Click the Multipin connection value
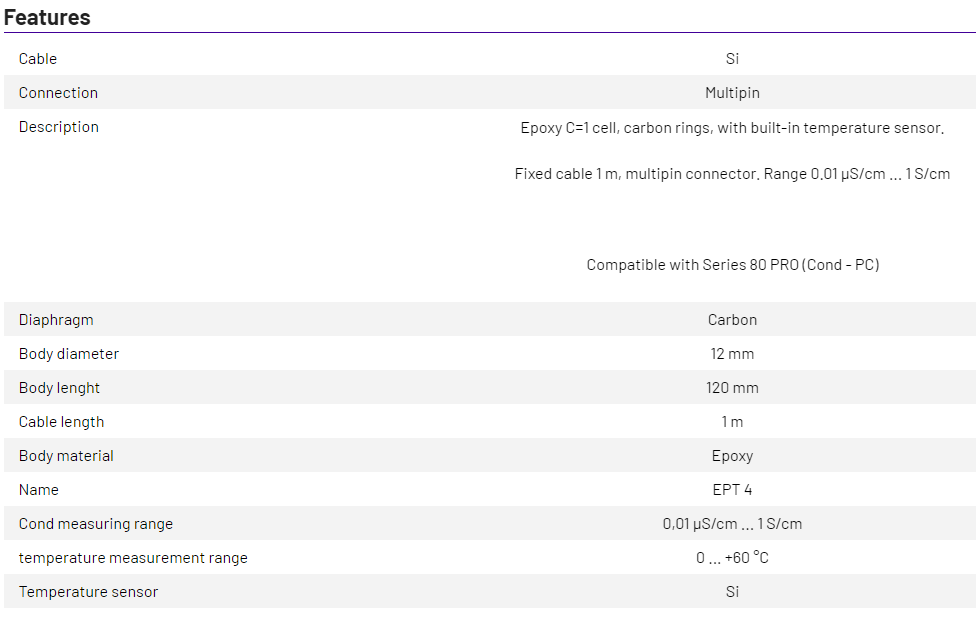Screen dimensions: 980x618 [732, 93]
